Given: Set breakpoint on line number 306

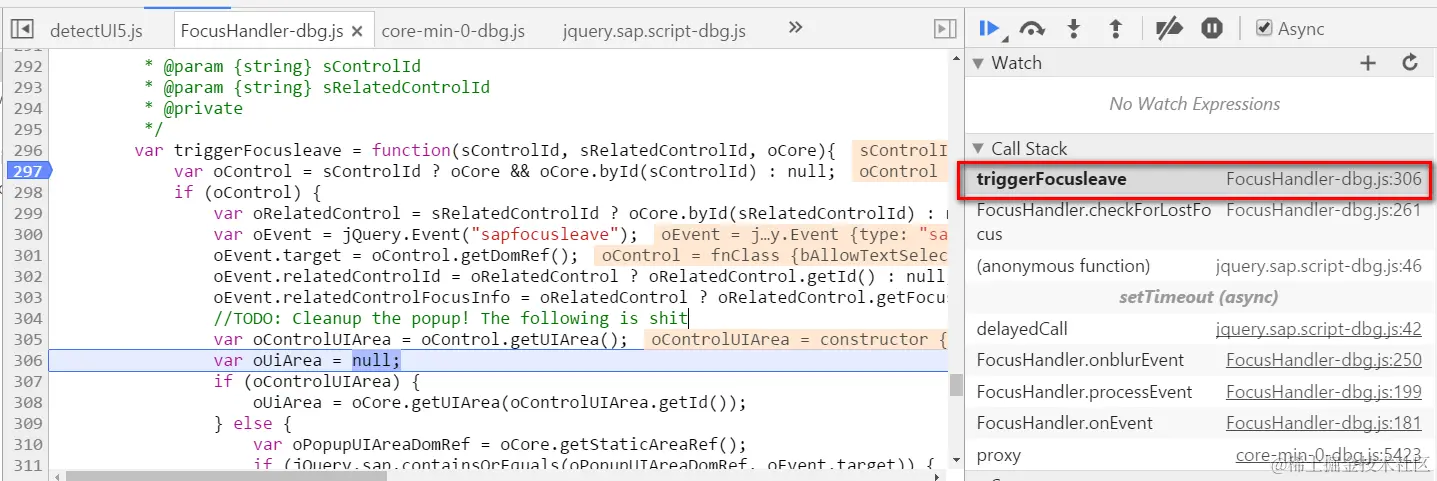Looking at the screenshot, I should [x=28, y=360].
